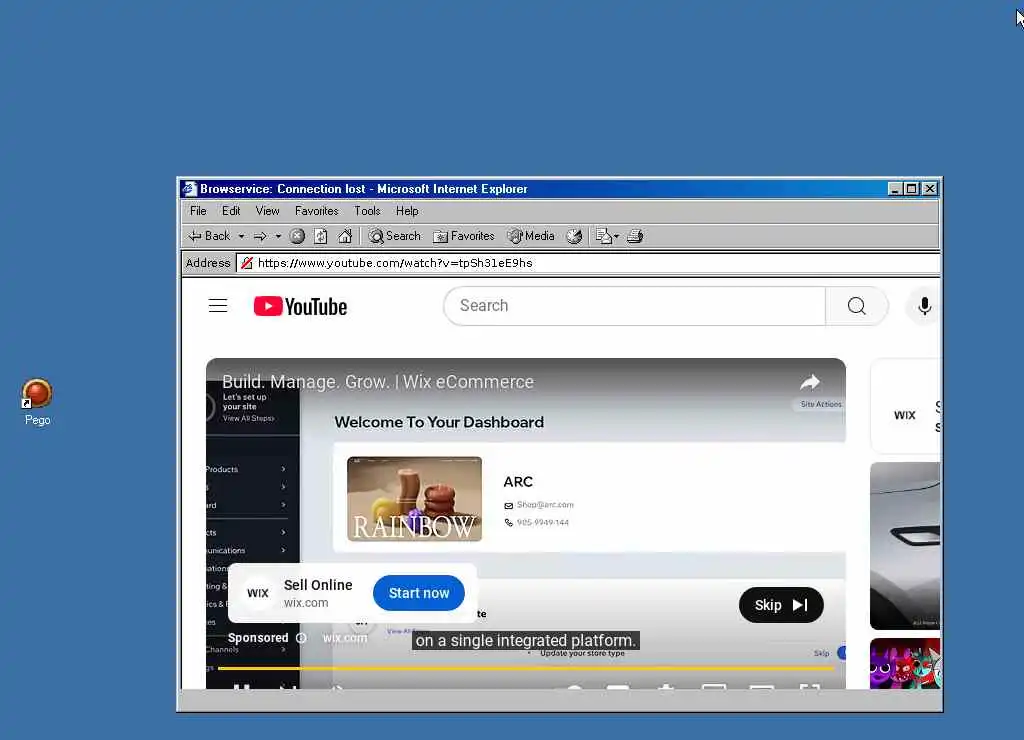Viewport: 1024px width, 740px height.
Task: Click the Sponsored info circle icon
Action: pyautogui.click(x=301, y=638)
